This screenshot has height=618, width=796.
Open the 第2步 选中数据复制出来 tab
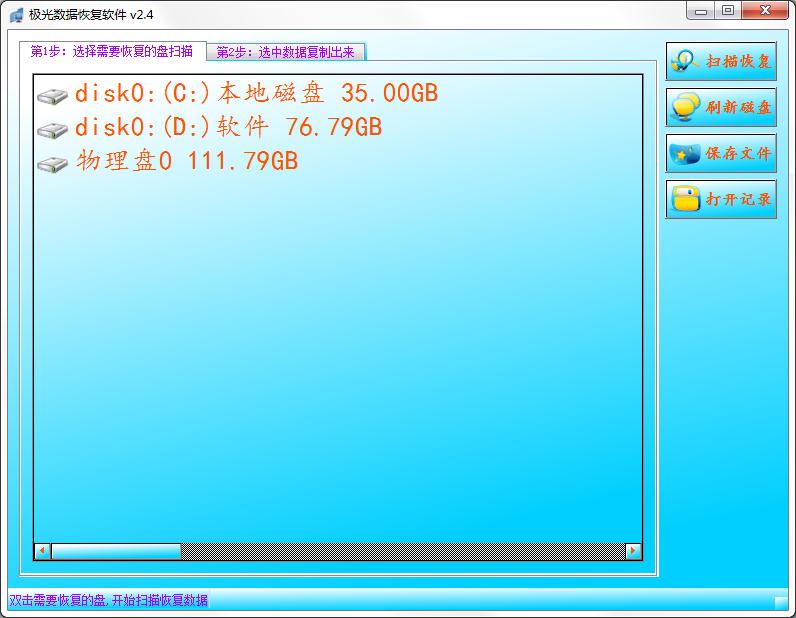[x=286, y=53]
